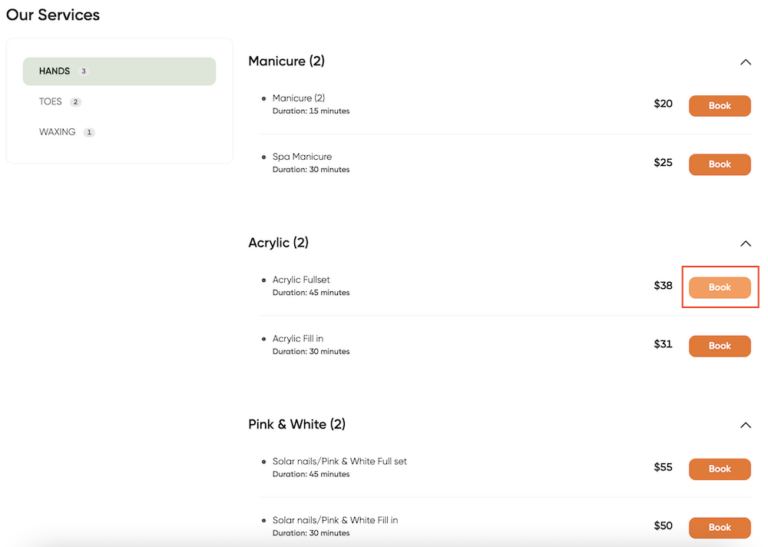The width and height of the screenshot is (768, 547).
Task: Book Solar nails Pink & White Fill in
Action: pyautogui.click(x=720, y=528)
